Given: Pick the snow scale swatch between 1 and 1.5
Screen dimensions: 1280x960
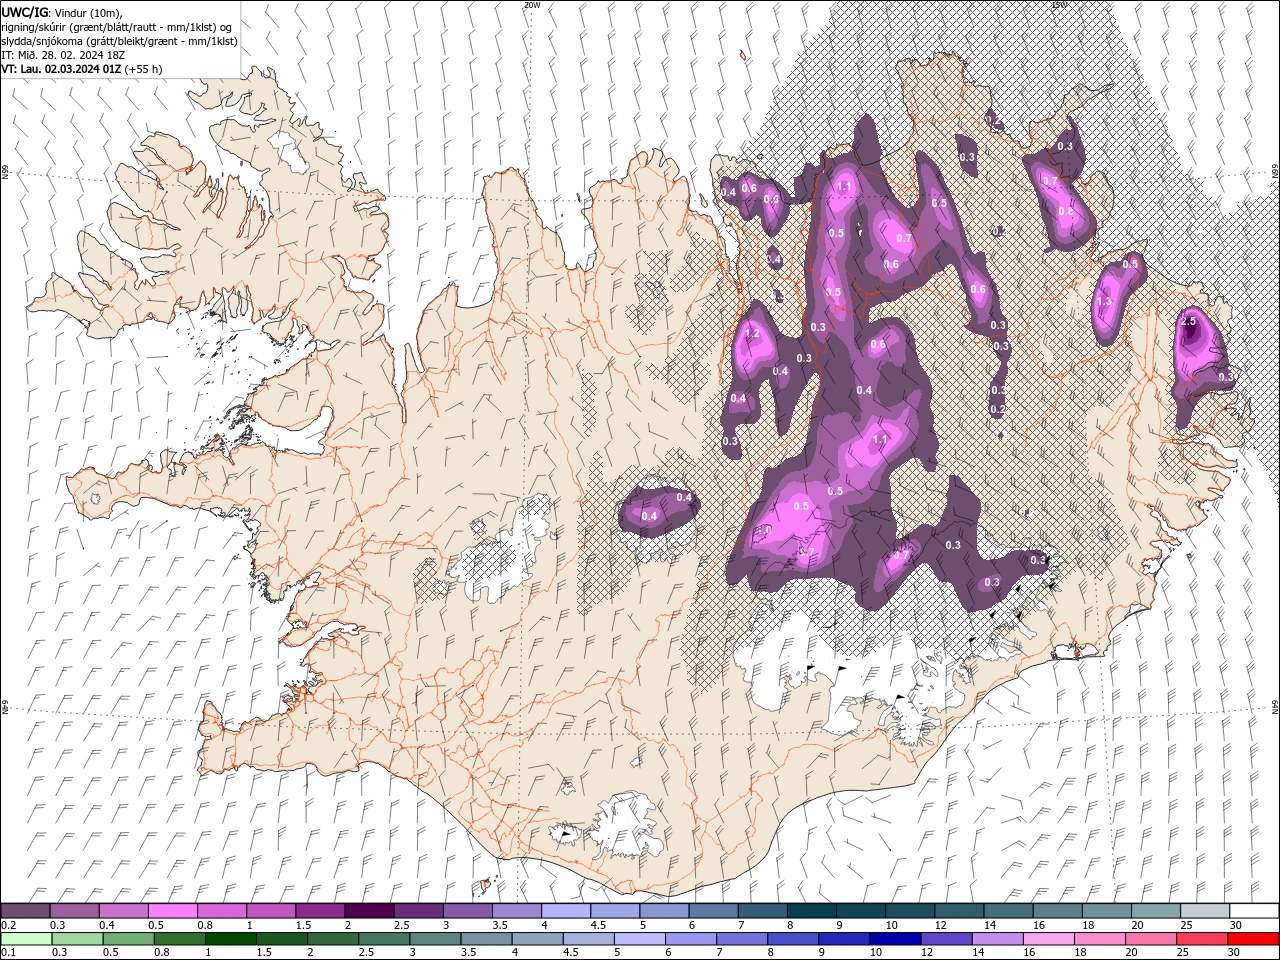Looking at the screenshot, I should pyautogui.click(x=271, y=911).
